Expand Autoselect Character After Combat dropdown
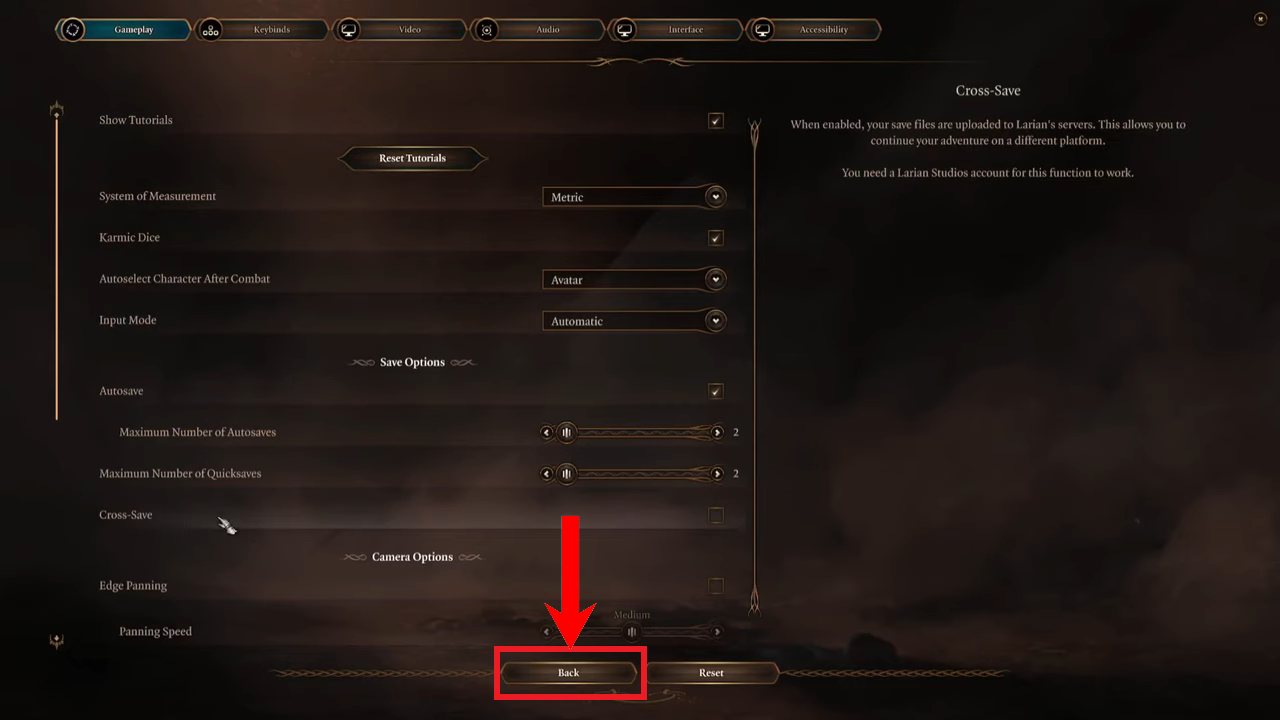Viewport: 1280px width, 720px height. point(634,280)
